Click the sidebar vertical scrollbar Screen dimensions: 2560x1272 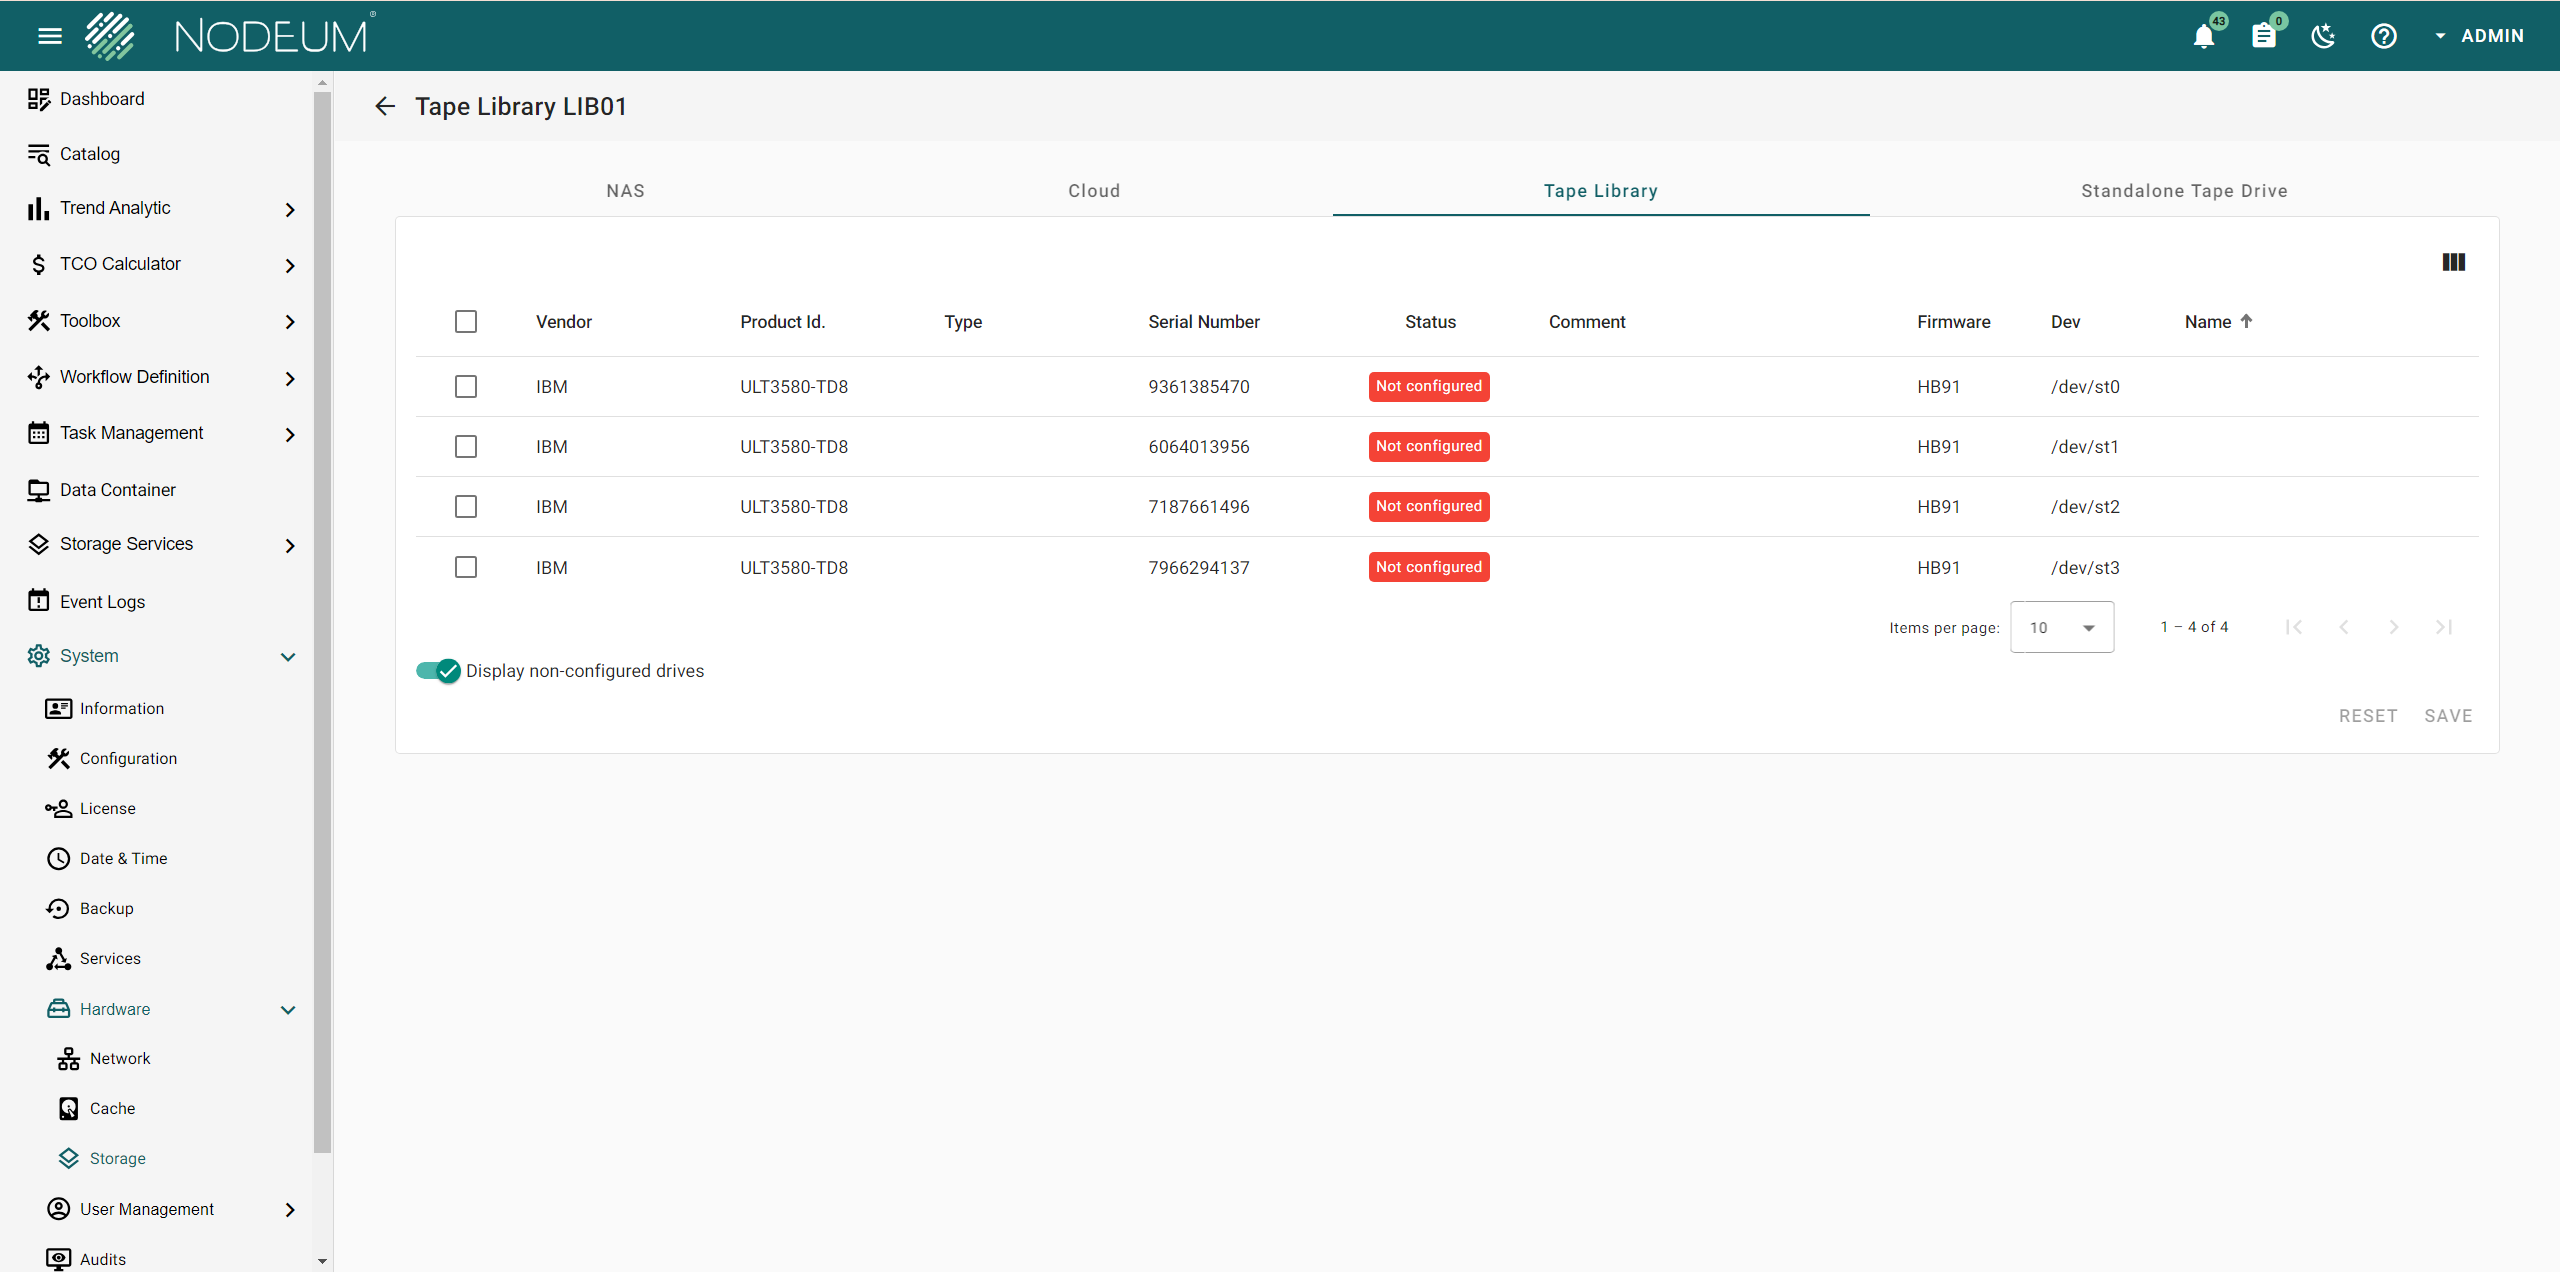pyautogui.click(x=322, y=620)
